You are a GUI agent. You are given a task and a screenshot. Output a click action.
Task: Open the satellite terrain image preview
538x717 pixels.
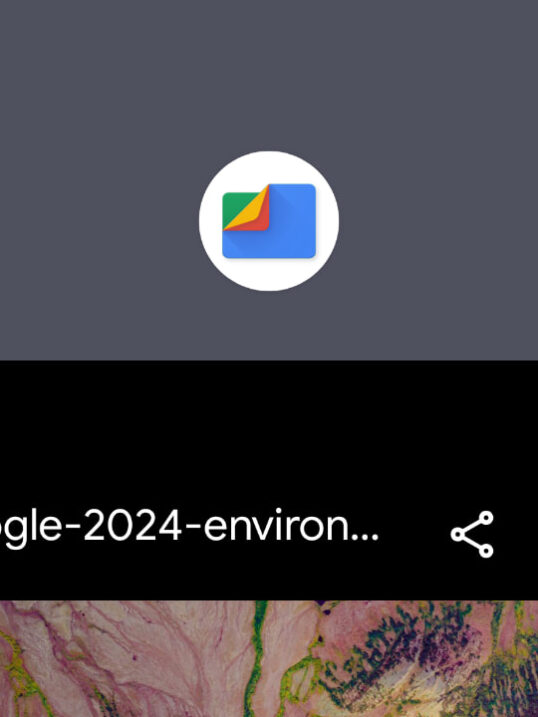pyautogui.click(x=269, y=658)
